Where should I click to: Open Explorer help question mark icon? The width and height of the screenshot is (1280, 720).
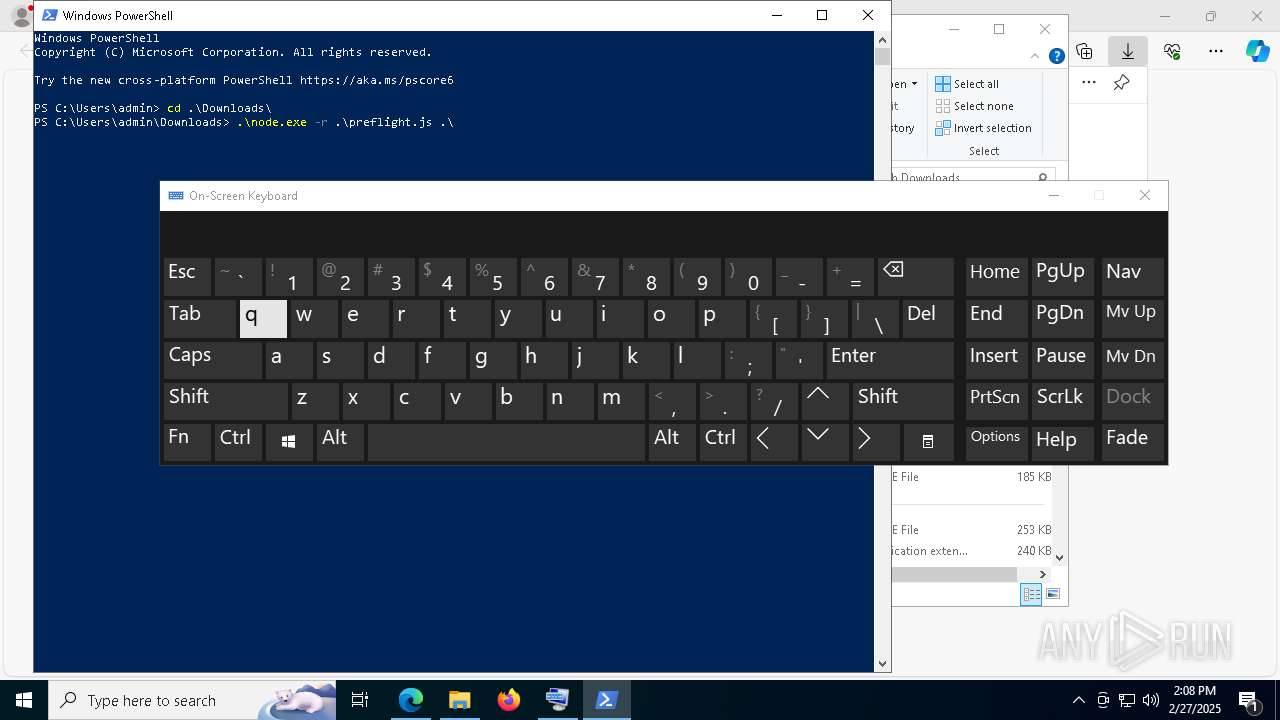1056,56
